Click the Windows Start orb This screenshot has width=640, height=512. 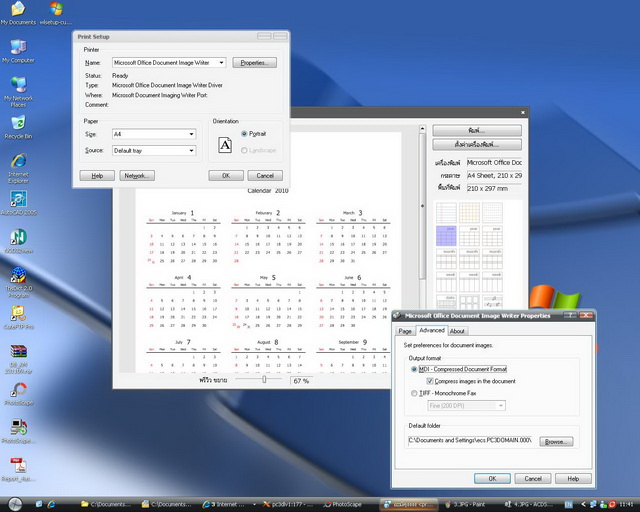15,504
